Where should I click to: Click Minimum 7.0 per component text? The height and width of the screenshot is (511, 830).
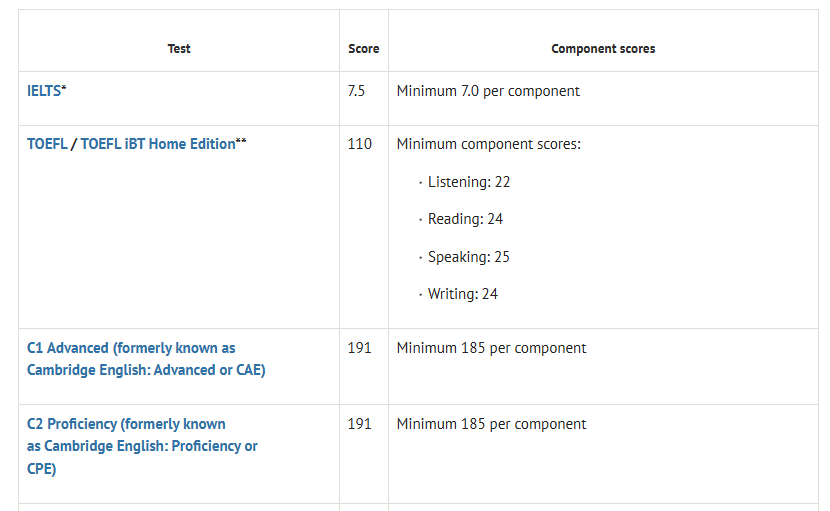coord(488,91)
